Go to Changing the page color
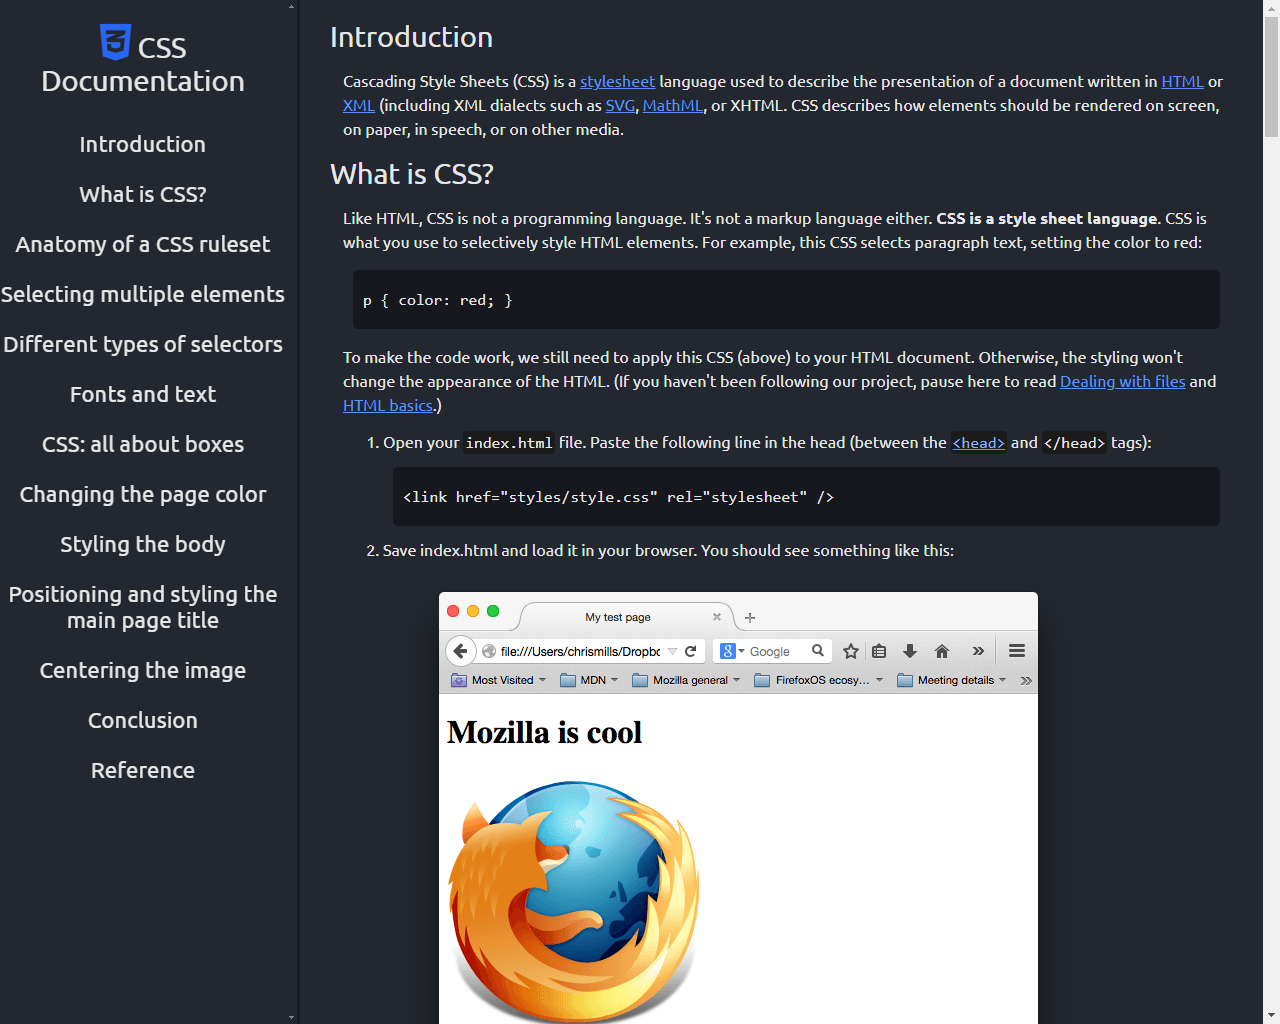Screen dimensions: 1280x1024 coord(143,494)
